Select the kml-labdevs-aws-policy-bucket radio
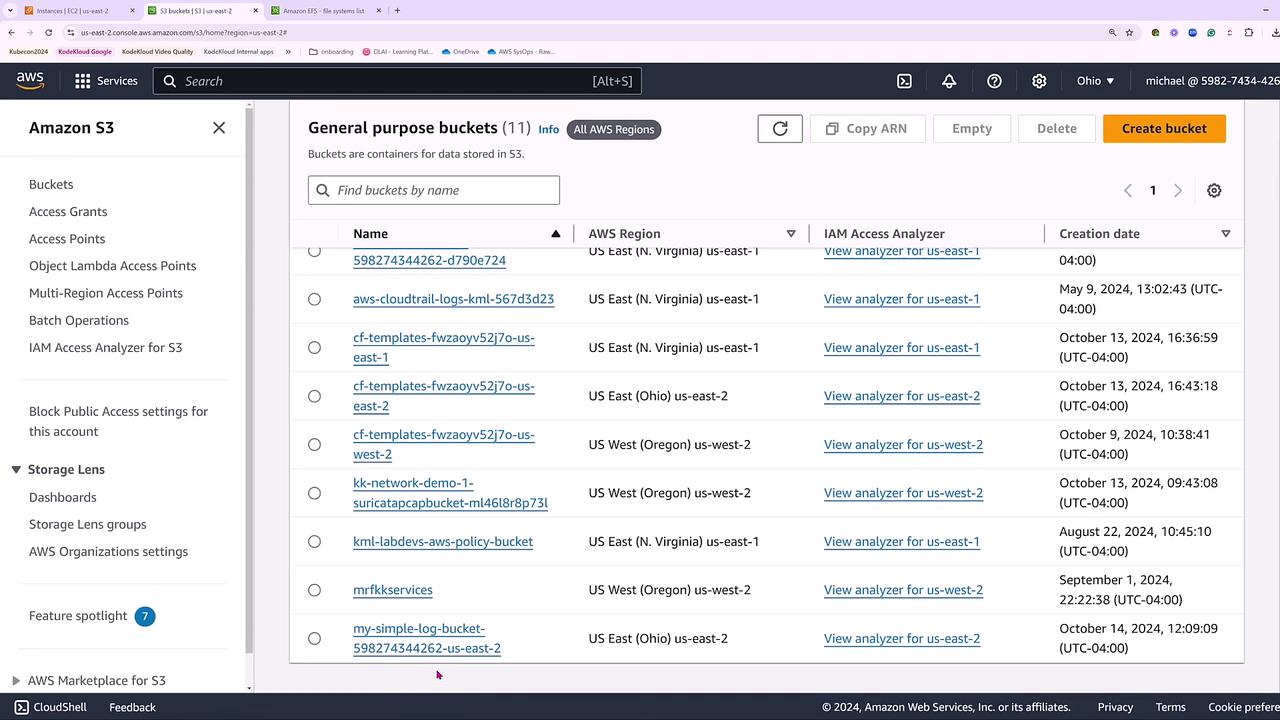This screenshot has width=1280, height=720. tap(314, 541)
